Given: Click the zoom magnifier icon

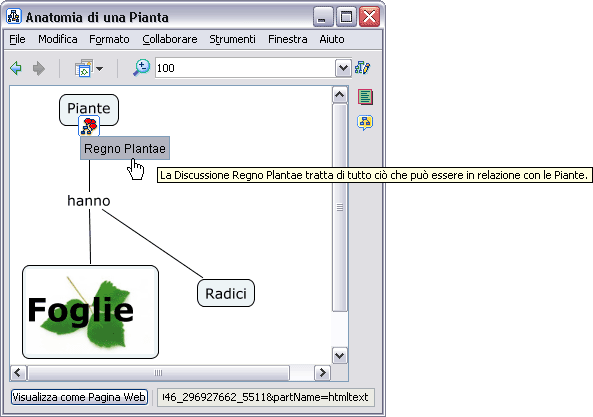Looking at the screenshot, I should (x=142, y=68).
